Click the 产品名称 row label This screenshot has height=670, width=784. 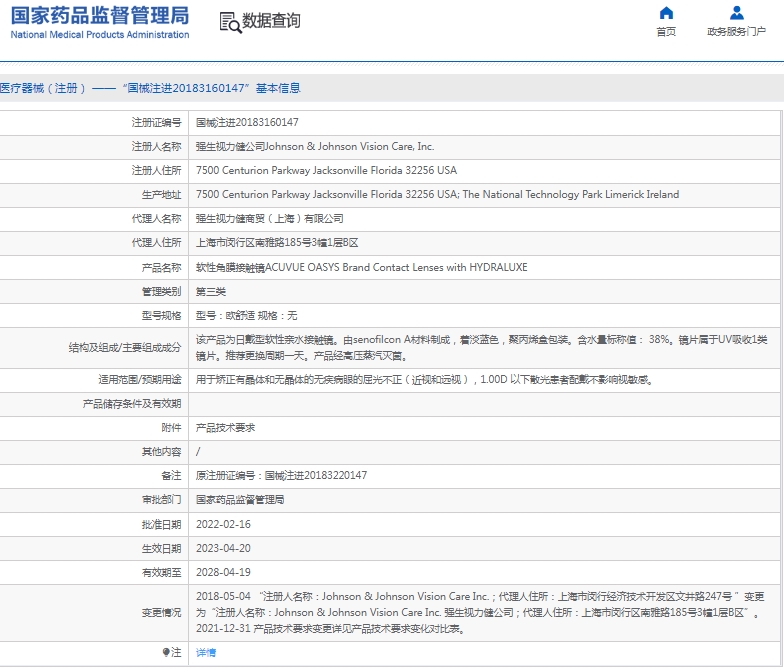click(x=162, y=268)
